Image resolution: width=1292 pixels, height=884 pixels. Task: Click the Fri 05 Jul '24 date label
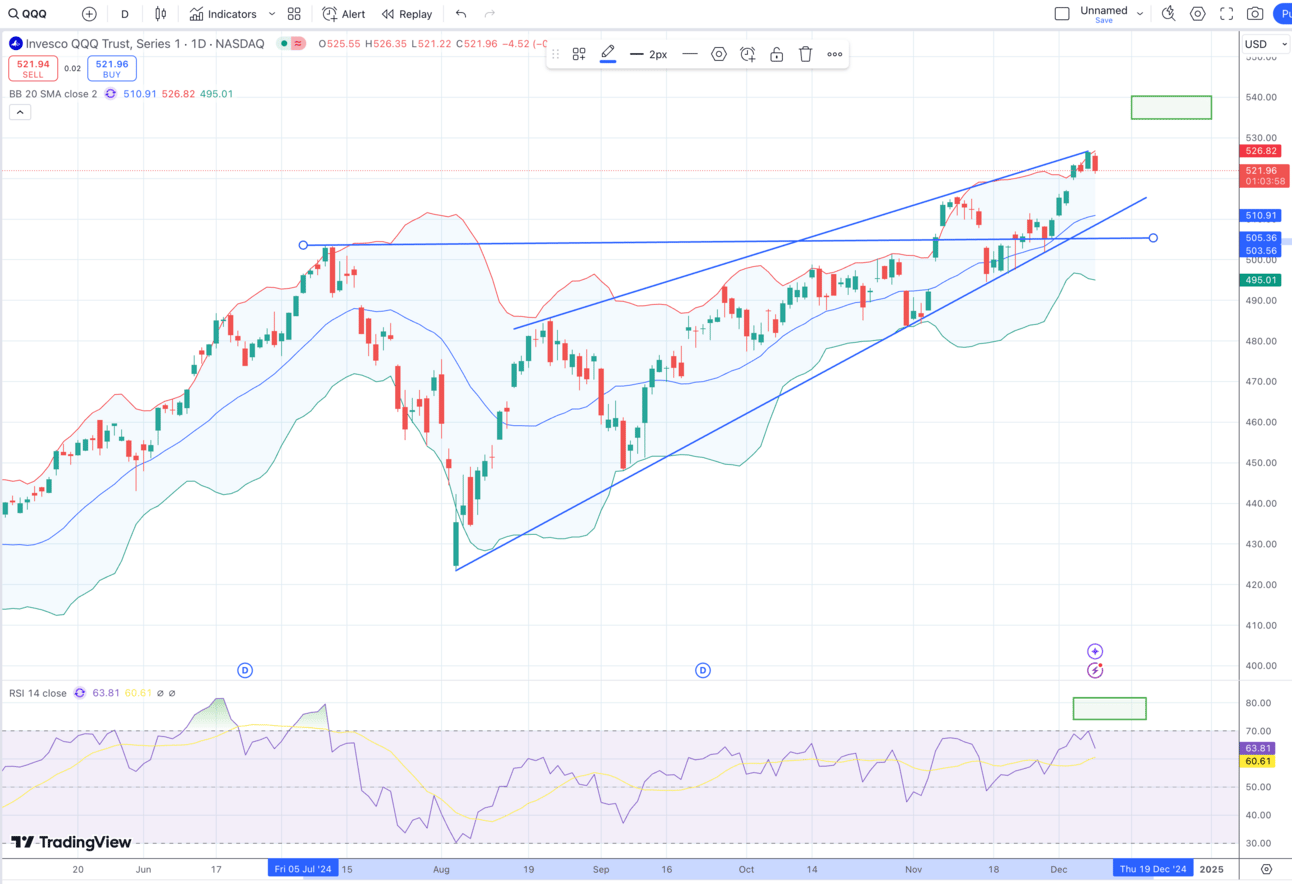click(x=303, y=869)
